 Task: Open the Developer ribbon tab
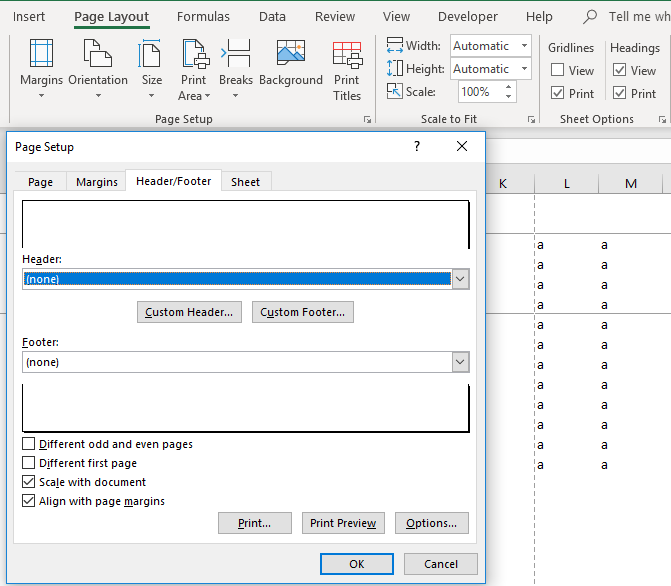click(468, 17)
